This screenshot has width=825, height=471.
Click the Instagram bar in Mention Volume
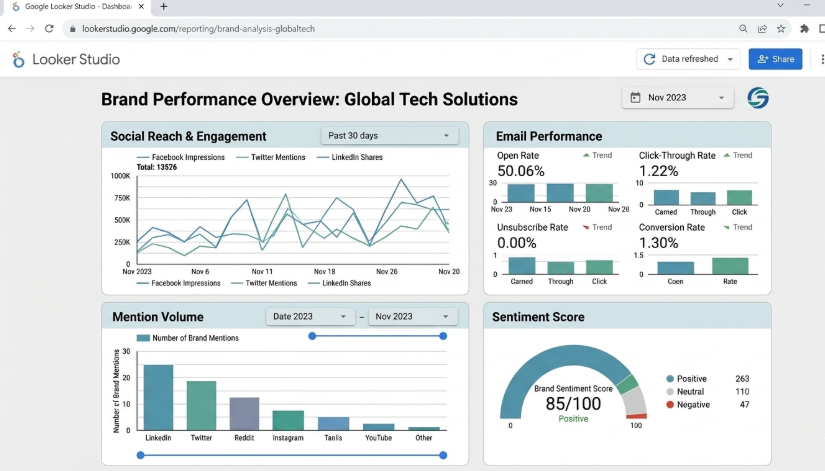pyautogui.click(x=288, y=420)
